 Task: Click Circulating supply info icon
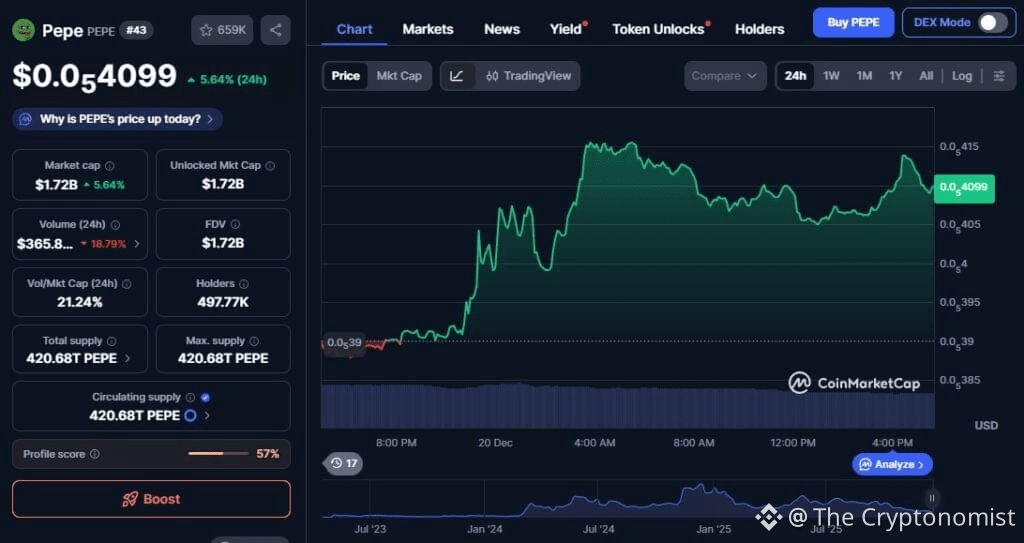[x=190, y=397]
